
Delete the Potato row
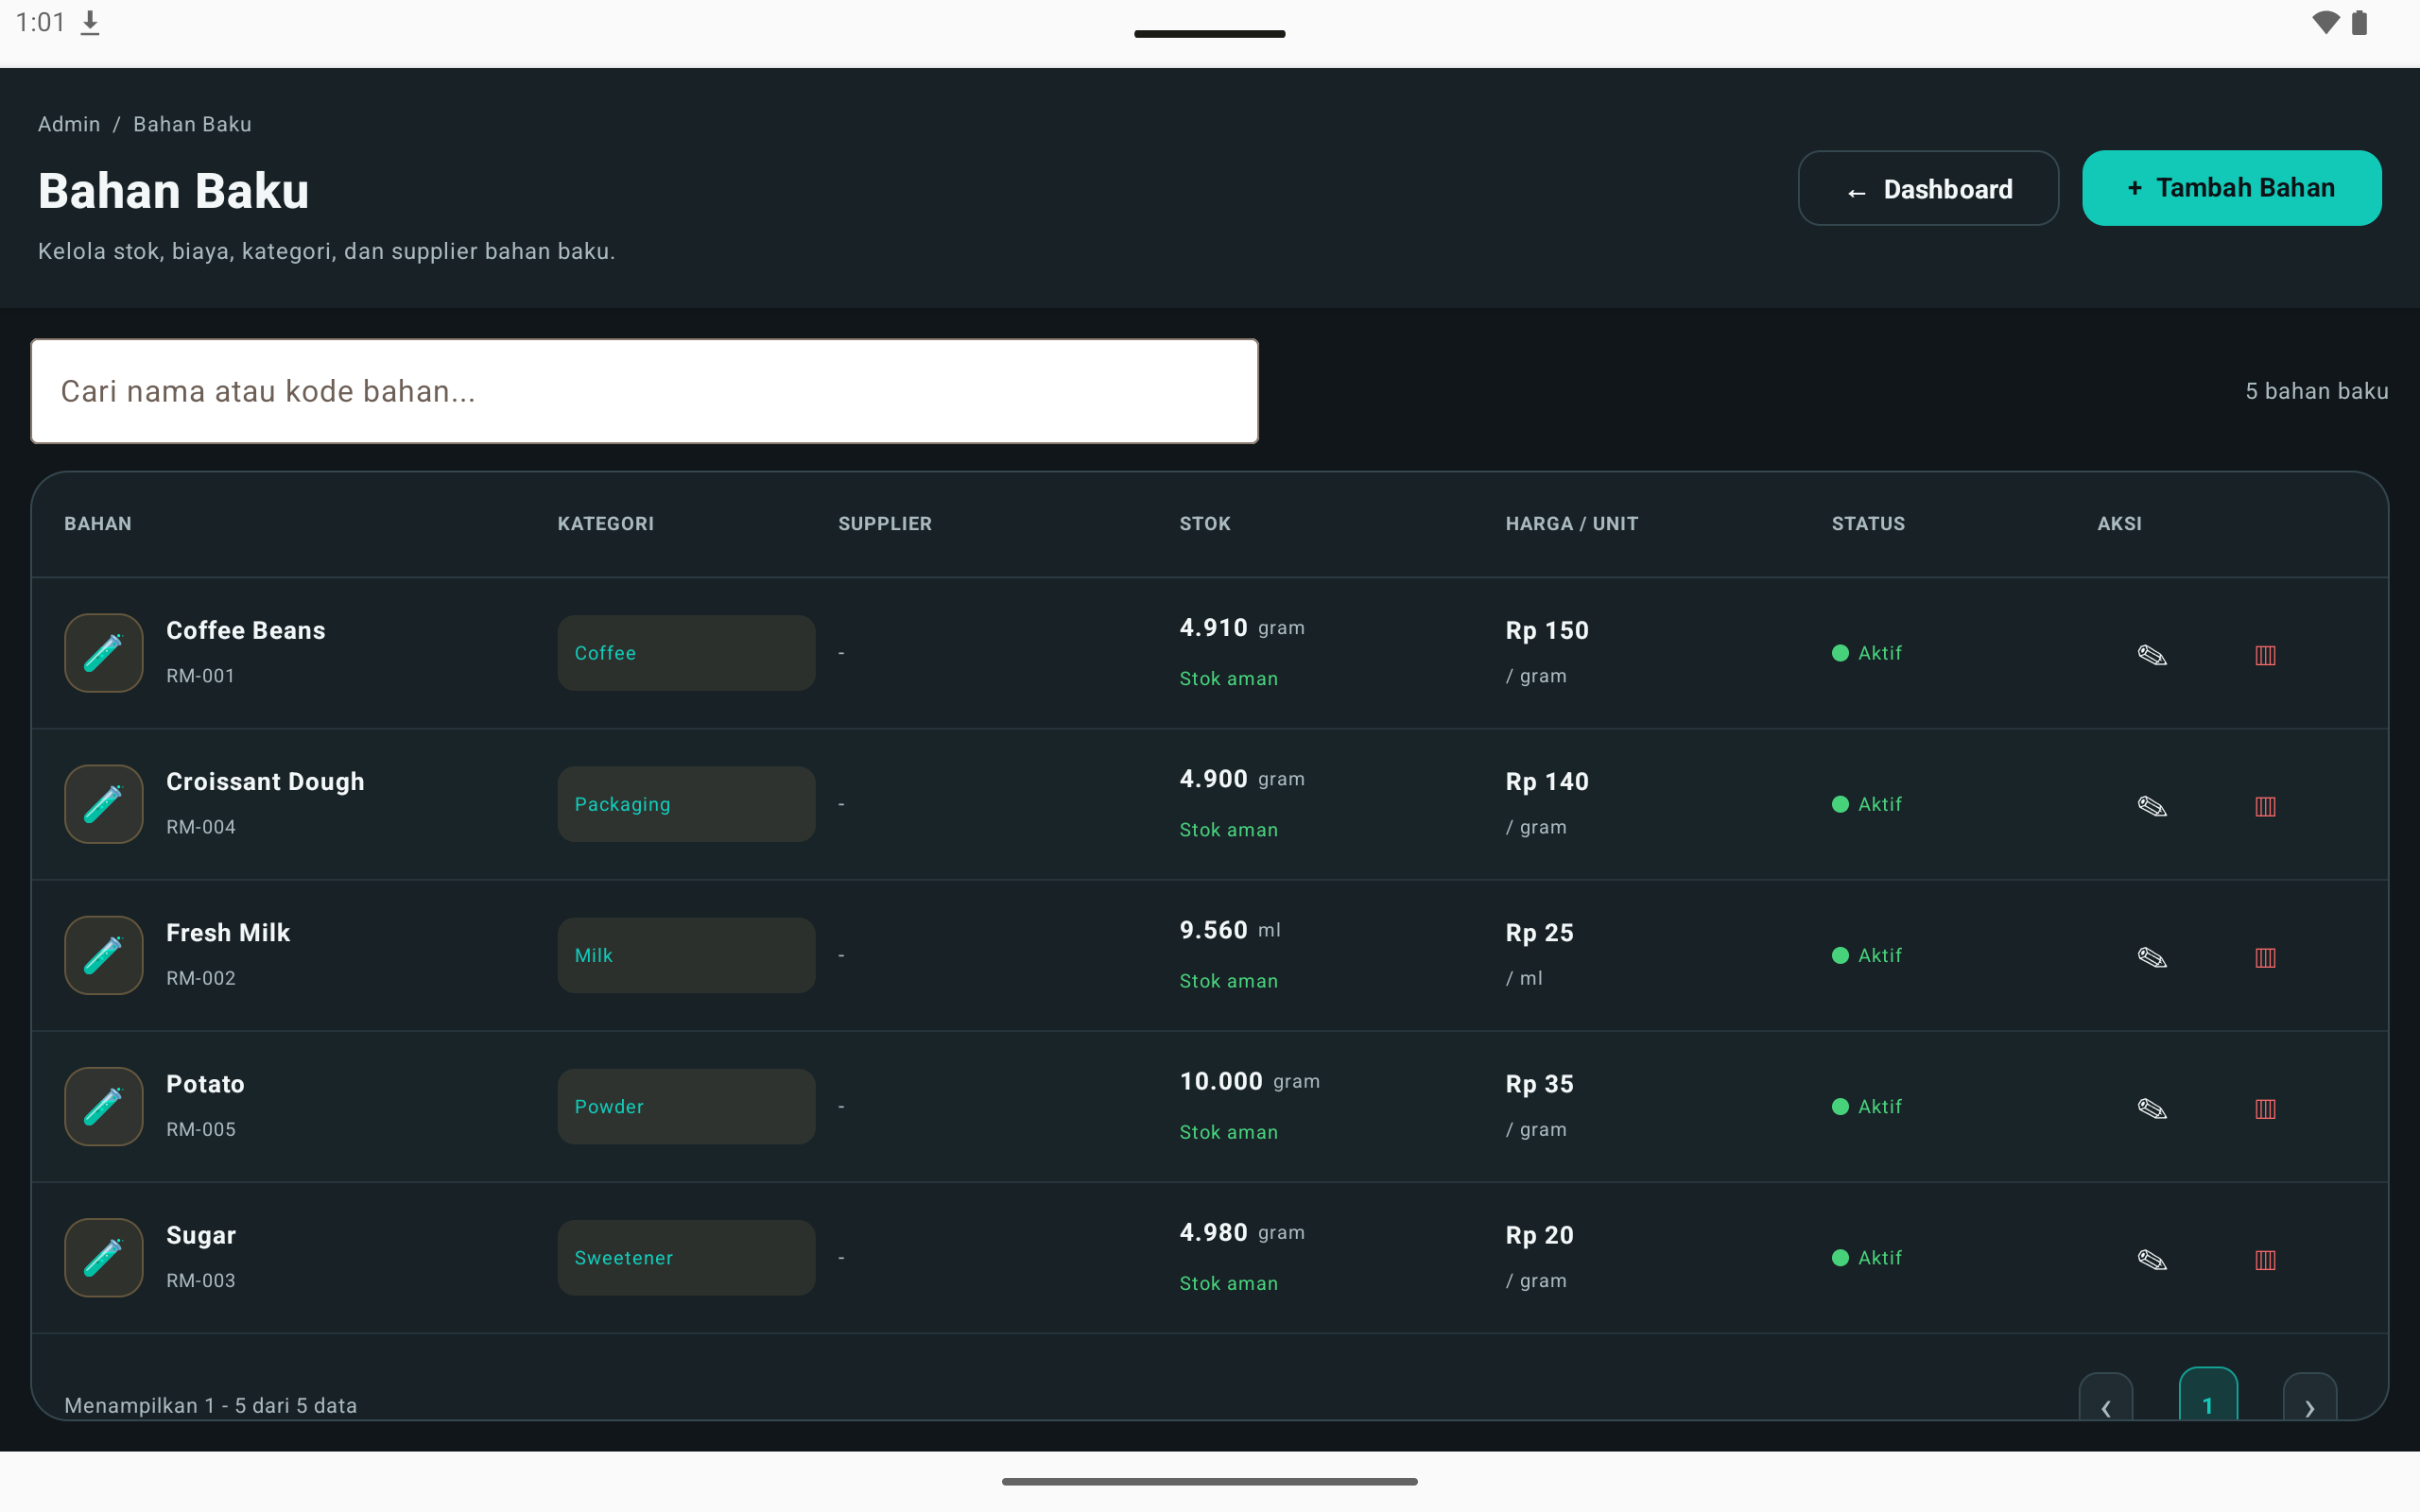2265,1108
